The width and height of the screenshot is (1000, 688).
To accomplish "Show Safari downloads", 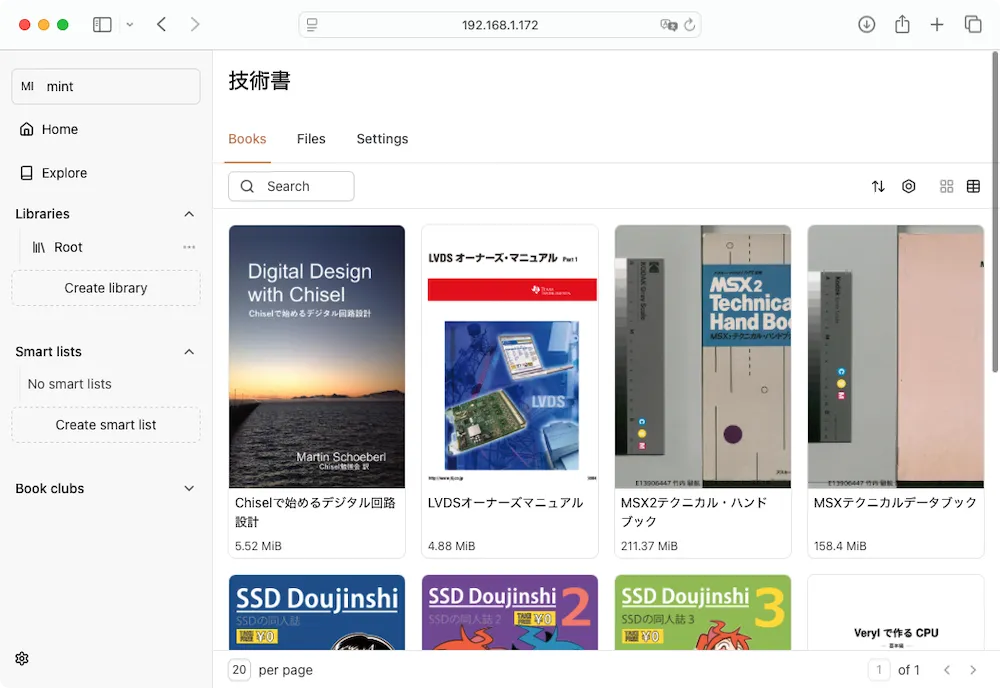I will (866, 25).
